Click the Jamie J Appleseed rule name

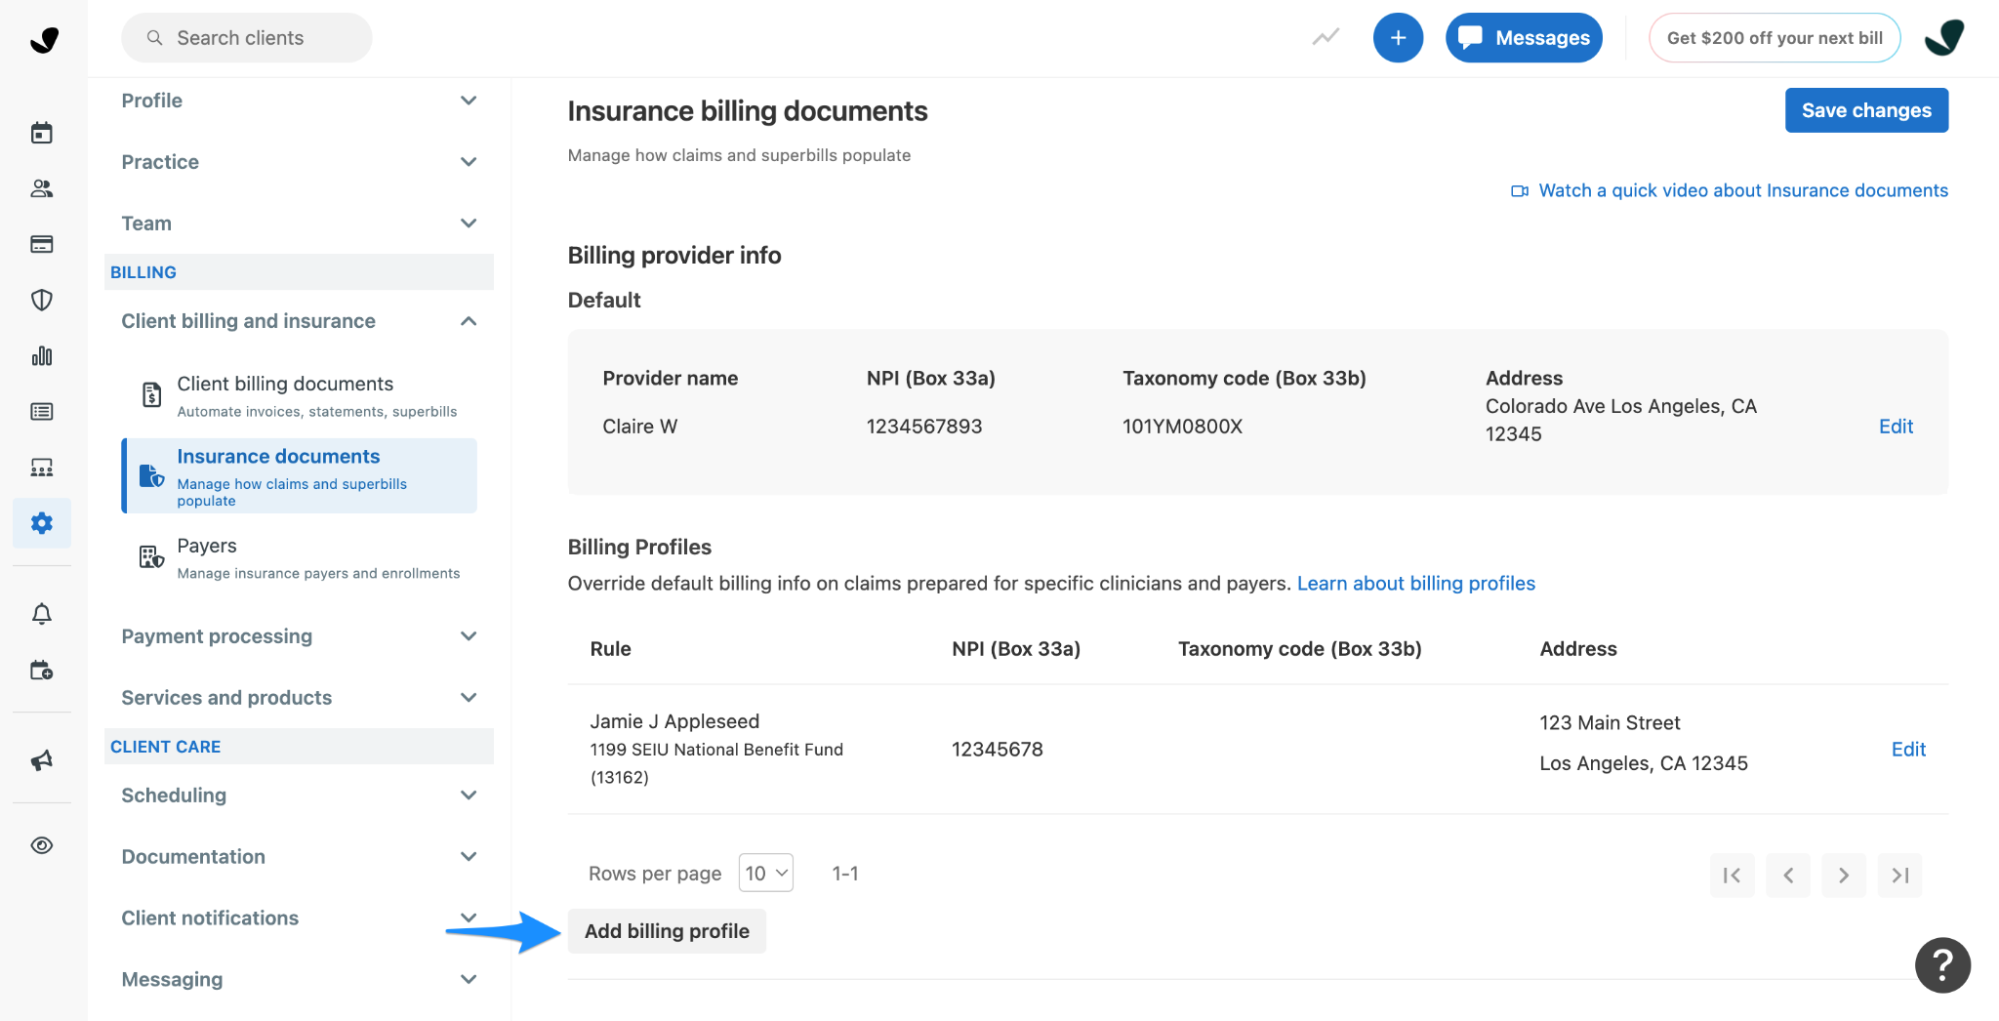[x=675, y=721]
